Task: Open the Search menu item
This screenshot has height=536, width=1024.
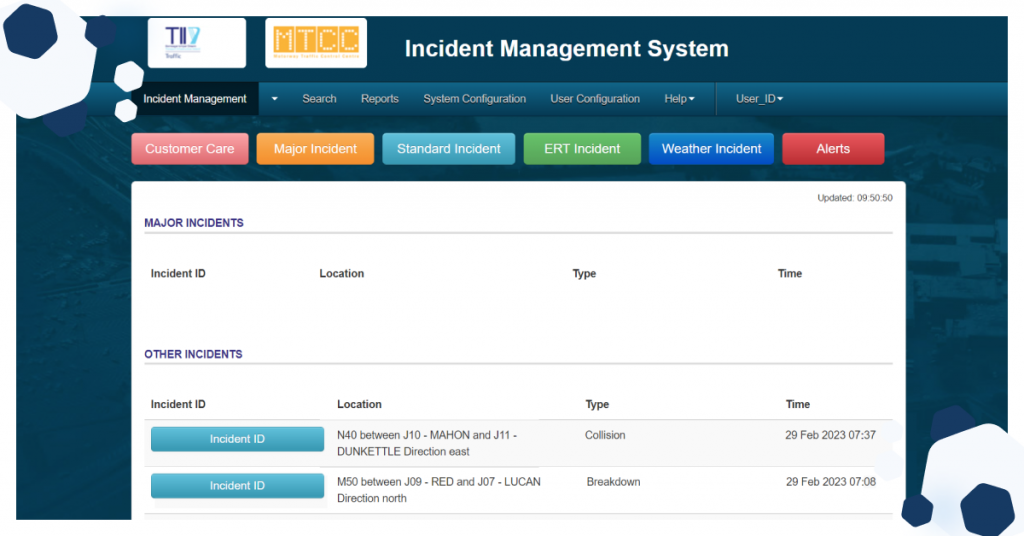Action: coord(319,99)
